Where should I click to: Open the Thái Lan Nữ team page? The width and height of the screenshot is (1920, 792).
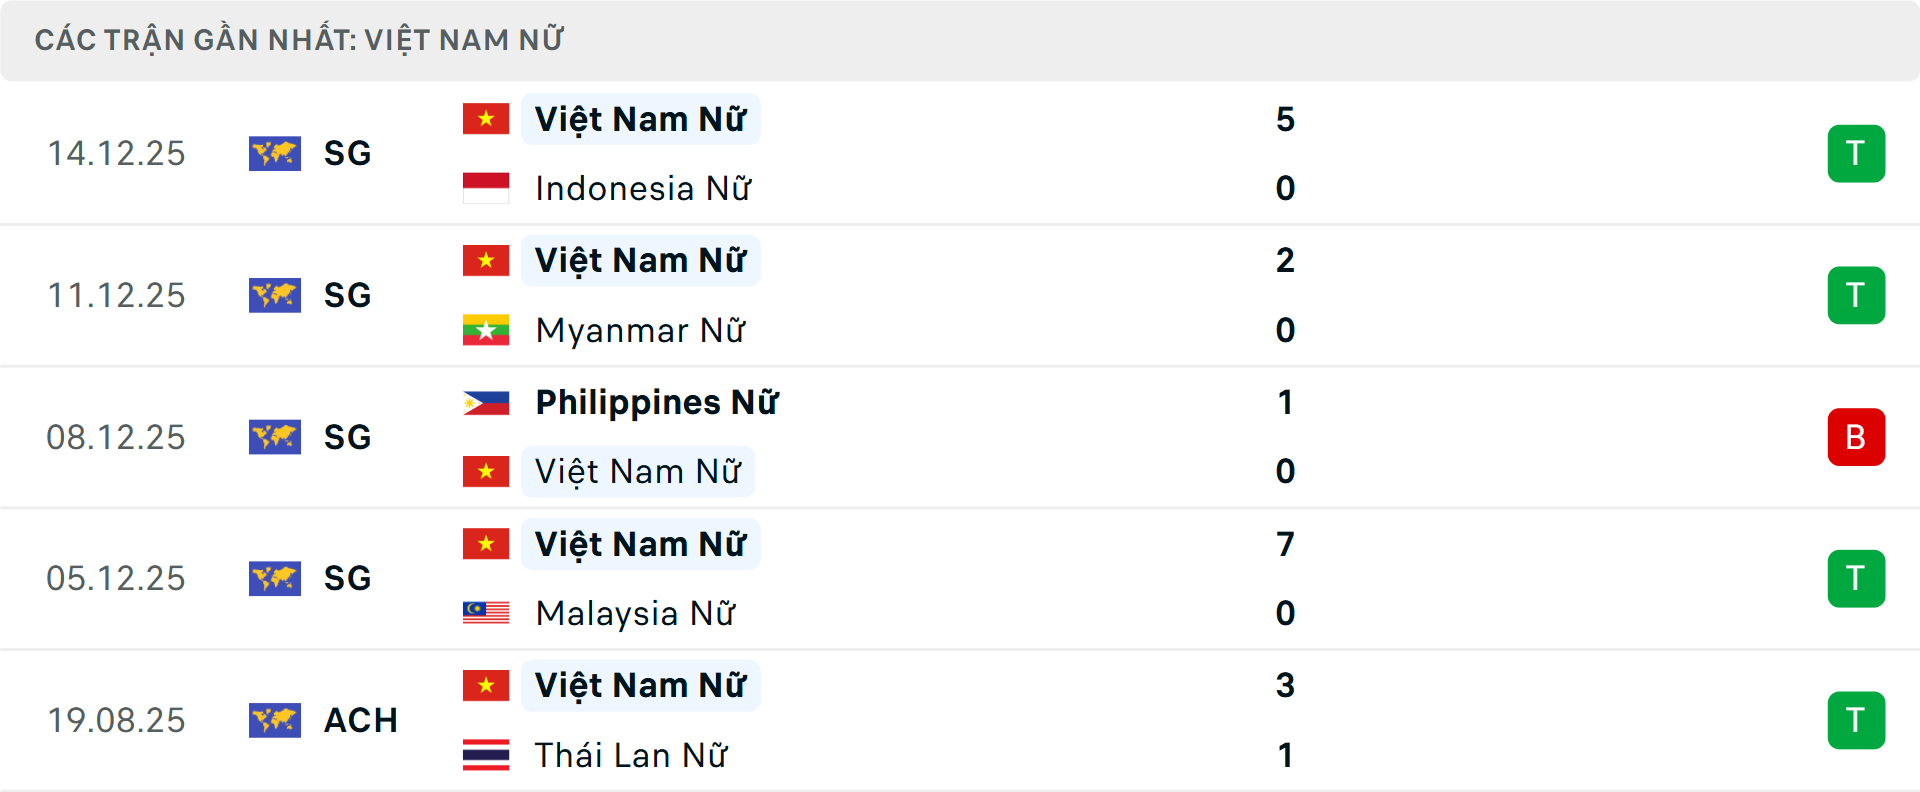631,755
